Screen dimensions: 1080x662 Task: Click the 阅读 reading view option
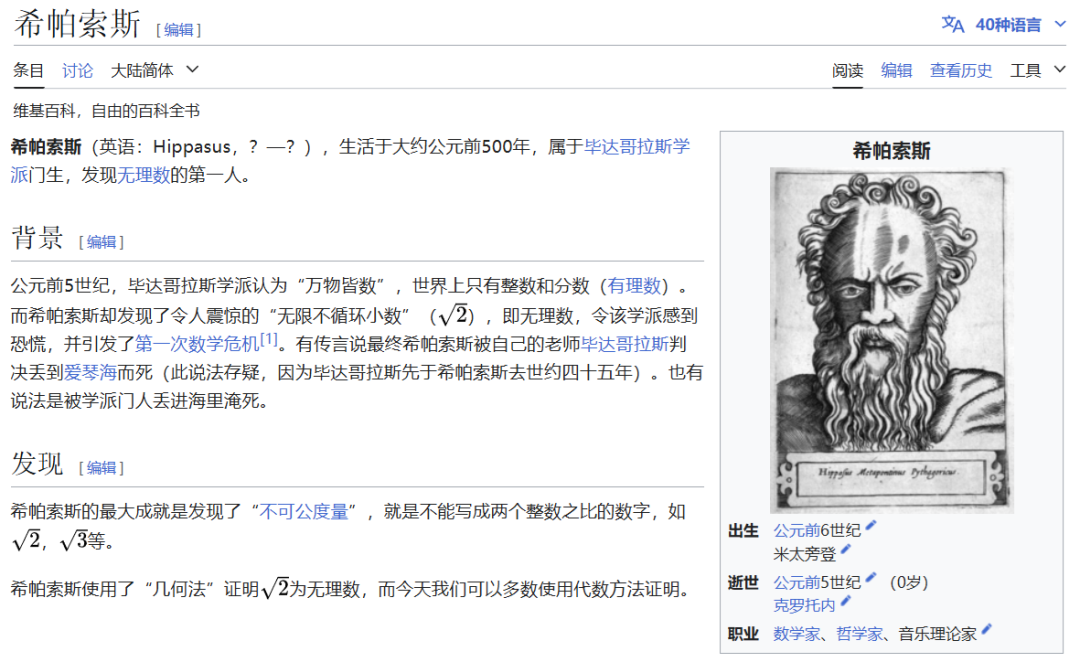pos(848,70)
